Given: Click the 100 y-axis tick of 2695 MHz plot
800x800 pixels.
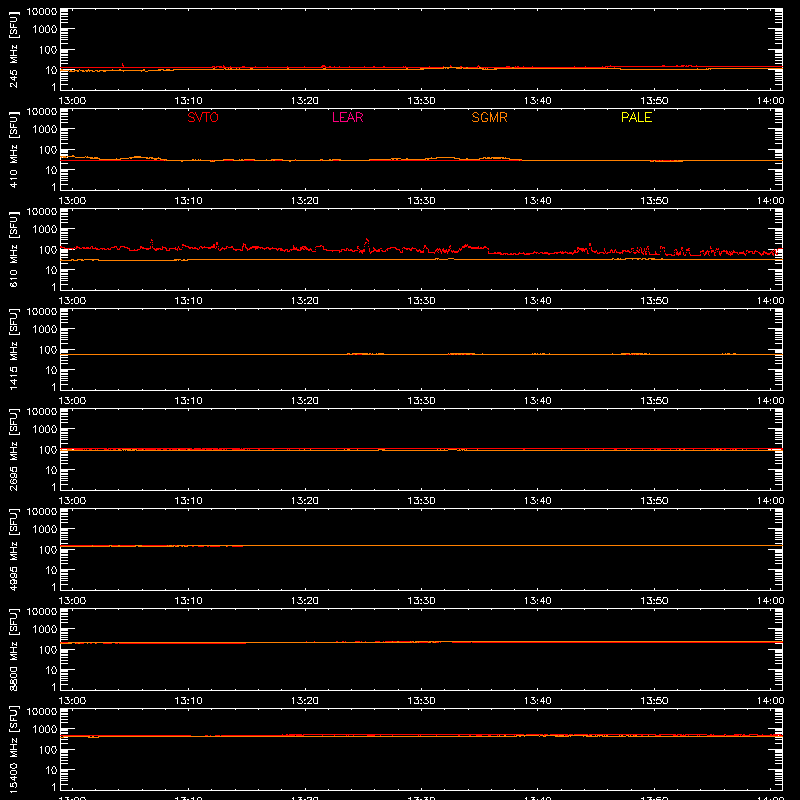Looking at the screenshot, I should tap(48, 450).
